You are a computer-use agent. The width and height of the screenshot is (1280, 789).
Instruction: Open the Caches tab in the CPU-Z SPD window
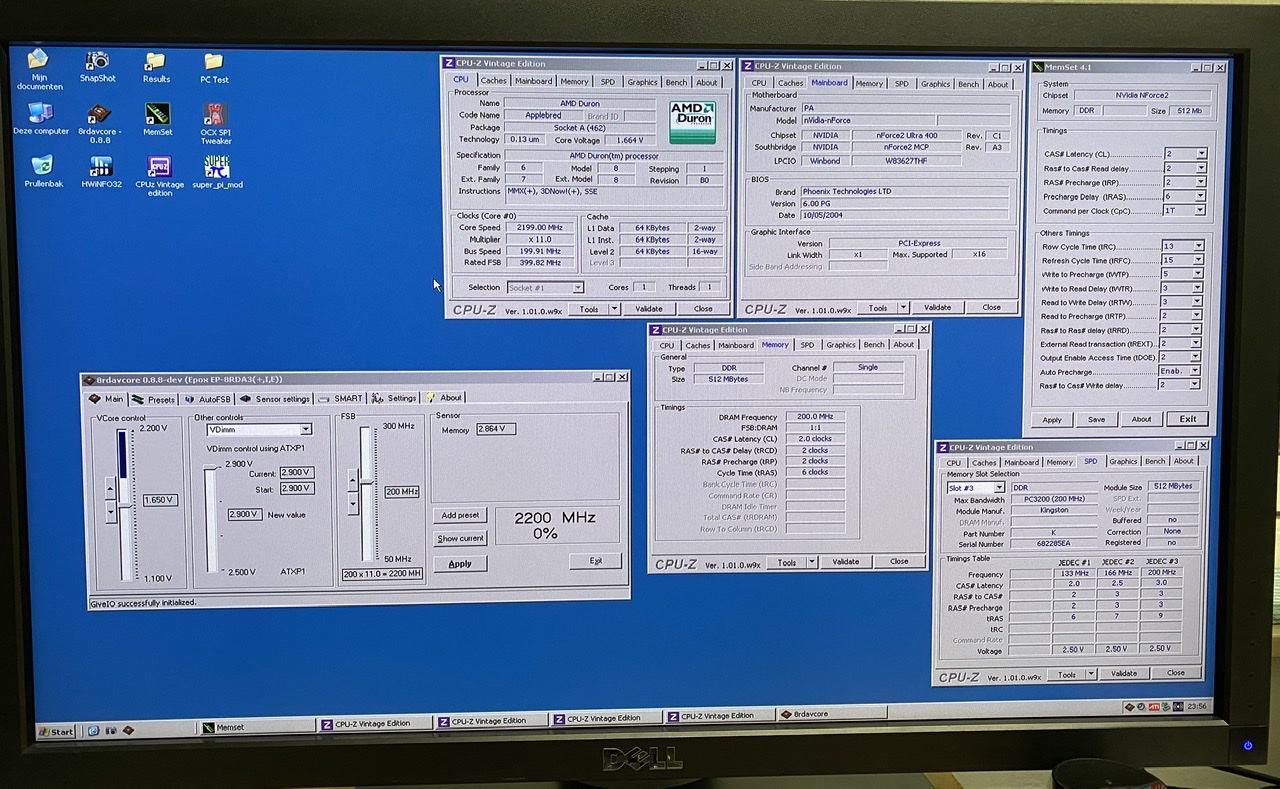click(x=984, y=462)
